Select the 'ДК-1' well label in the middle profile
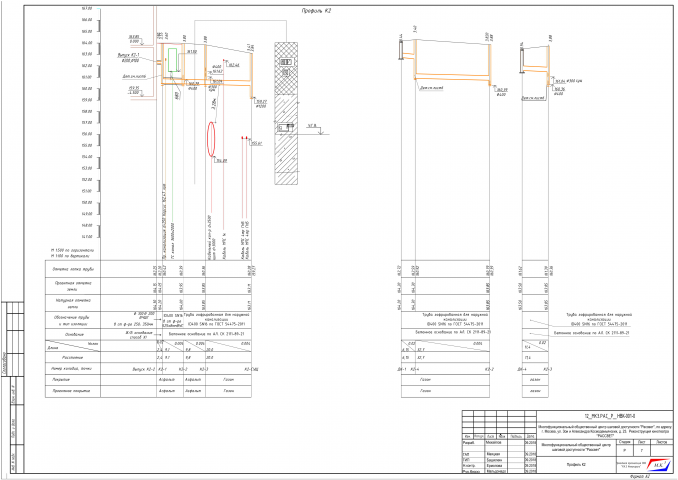Viewport: 678px width, 480px height. pos(402,369)
